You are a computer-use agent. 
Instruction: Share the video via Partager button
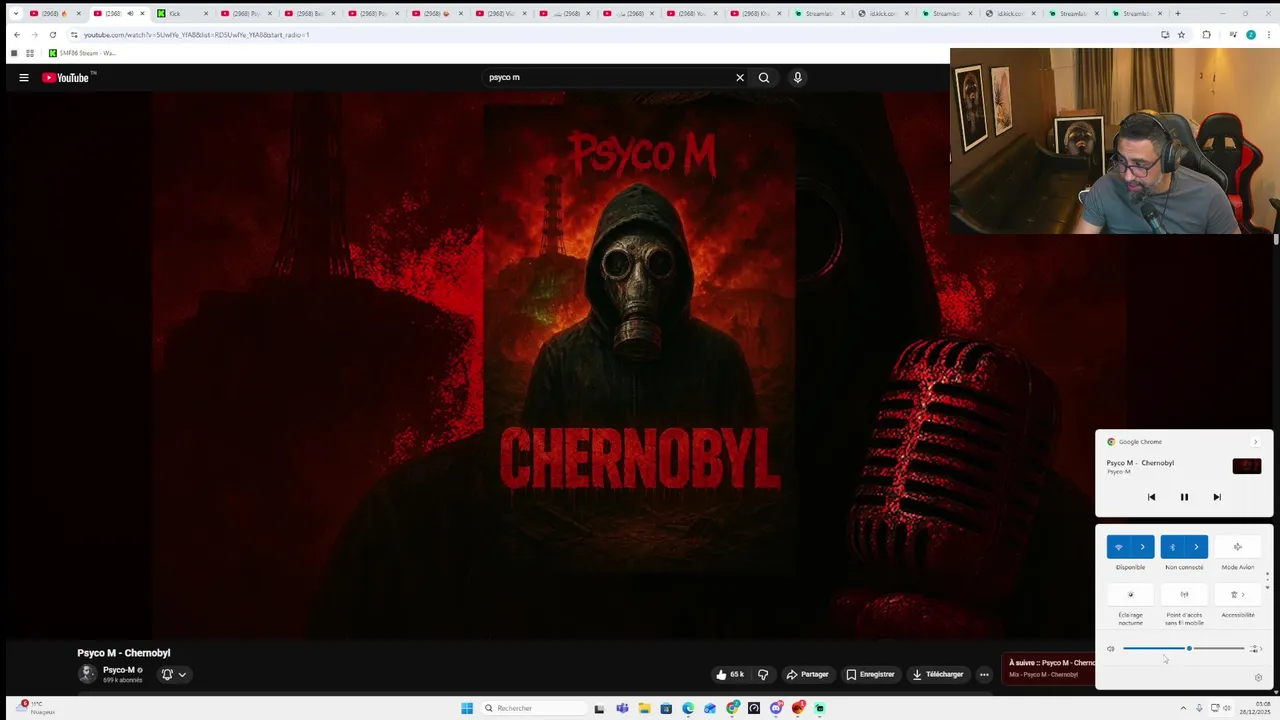click(x=807, y=674)
